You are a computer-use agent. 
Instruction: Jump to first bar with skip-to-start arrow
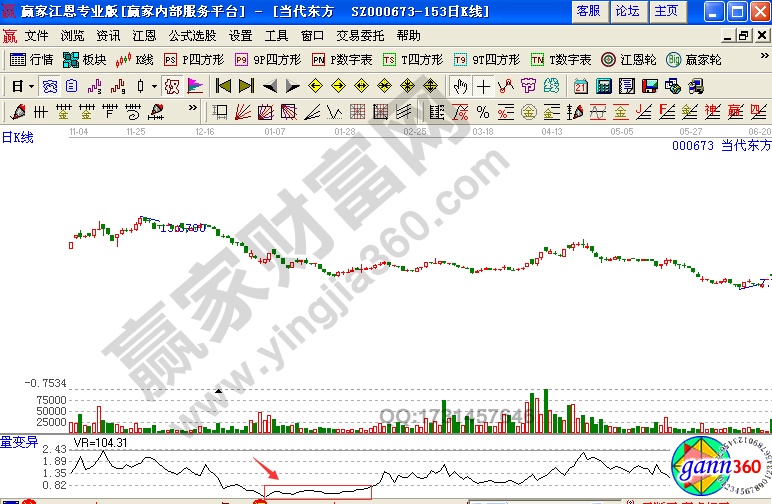223,86
